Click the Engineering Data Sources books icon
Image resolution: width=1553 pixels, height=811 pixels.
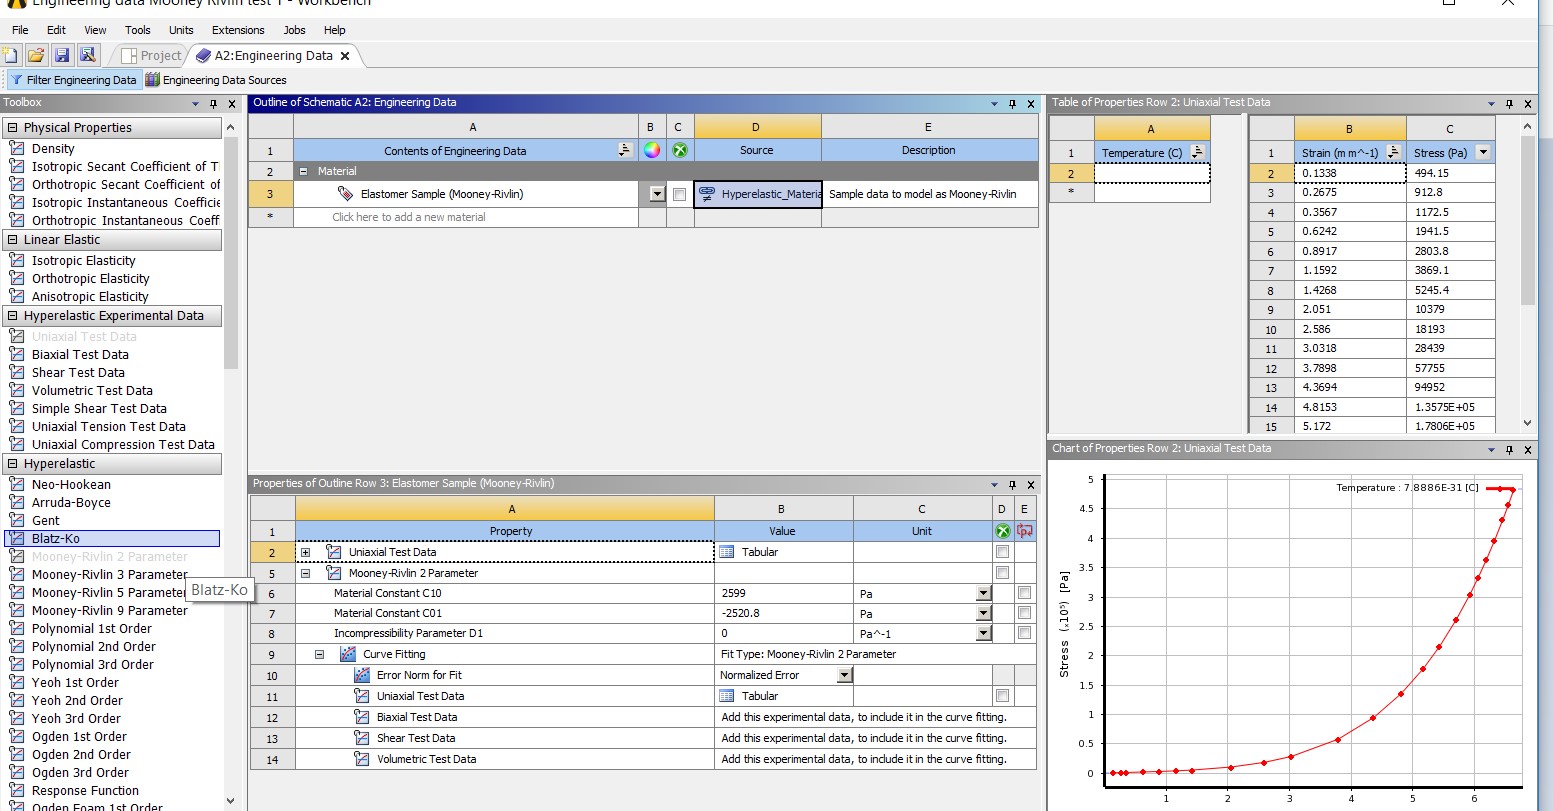[152, 80]
